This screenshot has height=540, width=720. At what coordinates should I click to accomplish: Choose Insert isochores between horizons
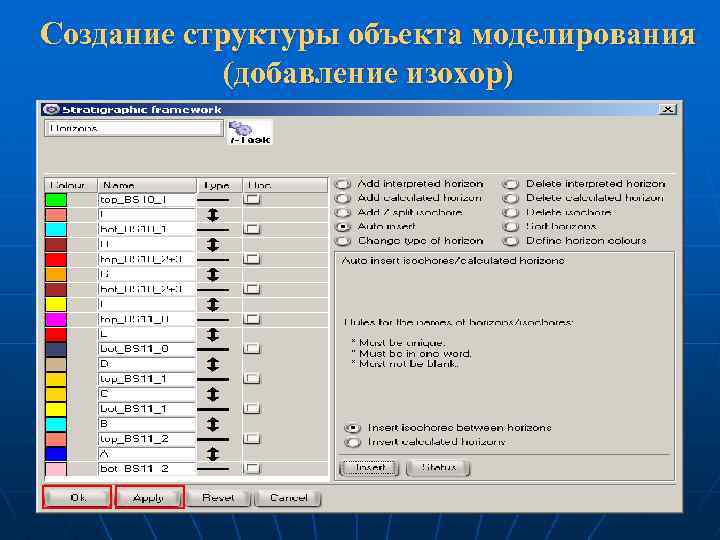tap(352, 428)
